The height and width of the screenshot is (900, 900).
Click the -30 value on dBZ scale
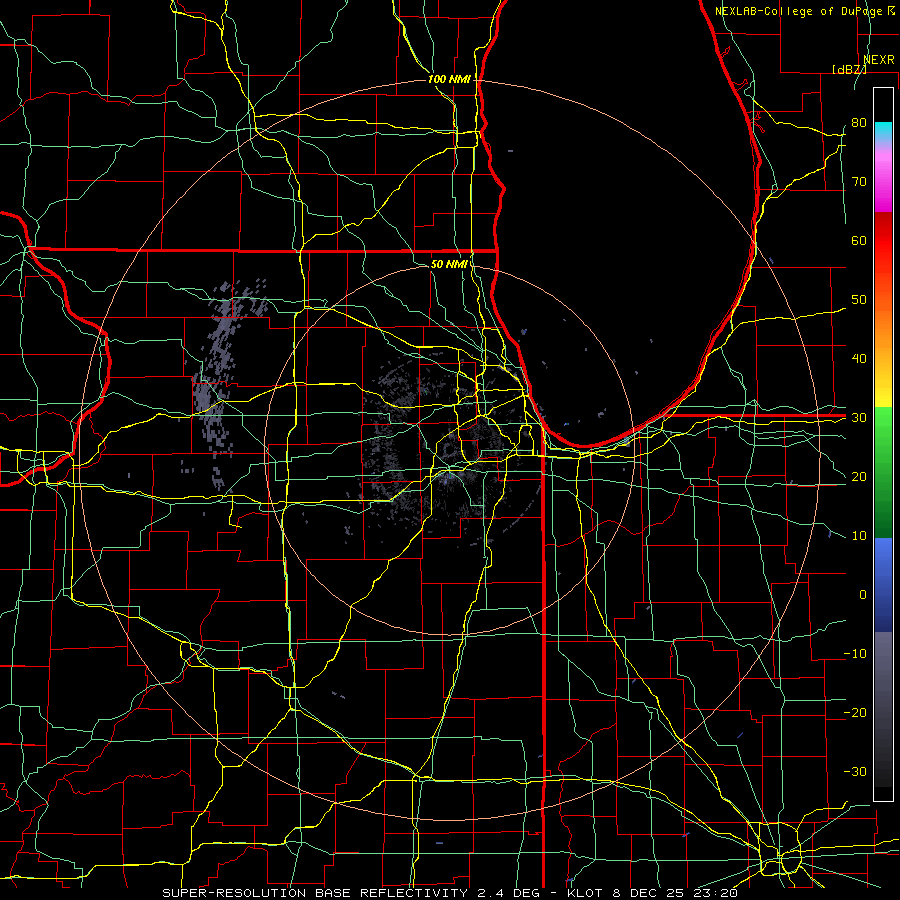(855, 771)
